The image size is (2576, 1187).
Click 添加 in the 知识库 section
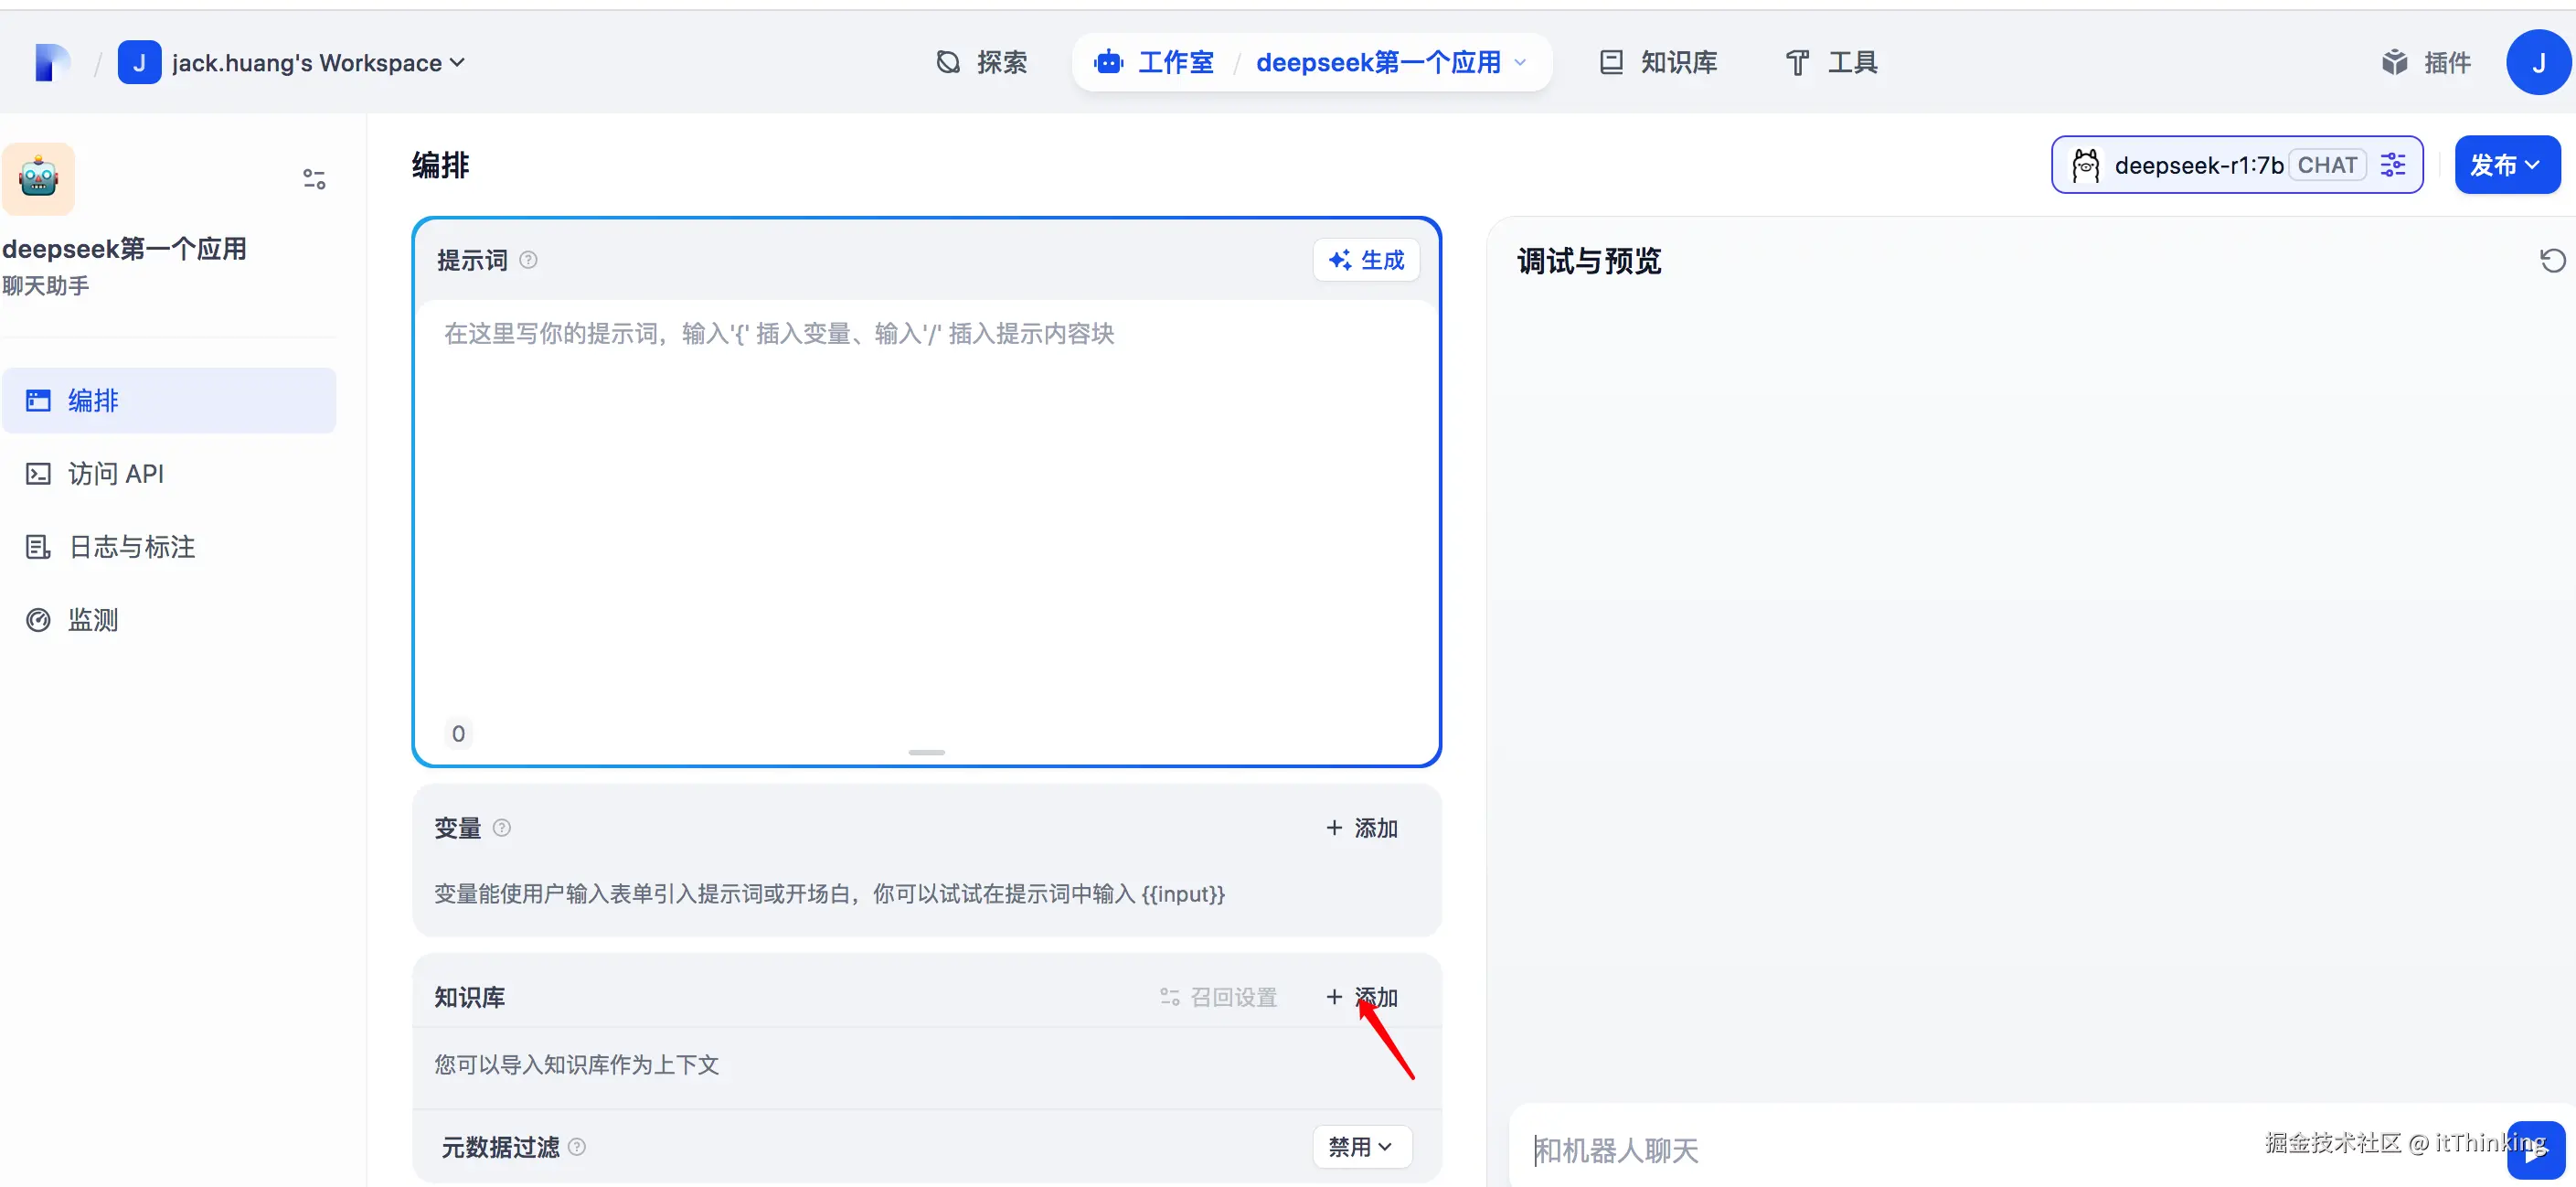click(1362, 997)
